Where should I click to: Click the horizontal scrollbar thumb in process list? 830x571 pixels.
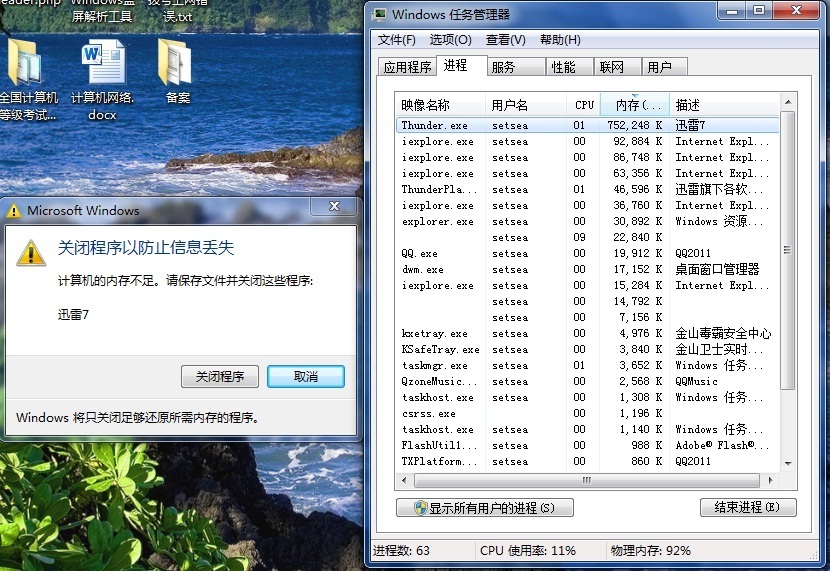click(587, 481)
